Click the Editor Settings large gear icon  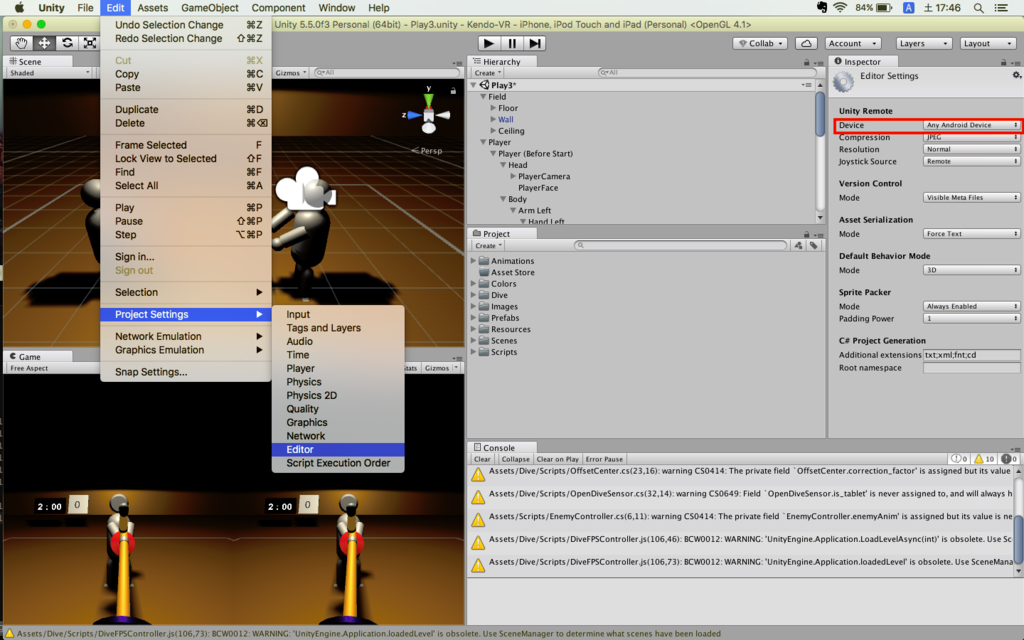point(843,82)
